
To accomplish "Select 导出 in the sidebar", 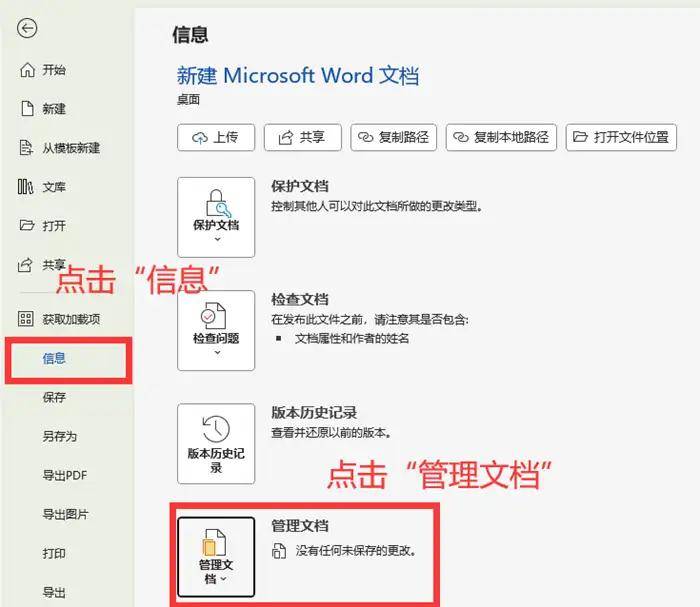I will tap(54, 592).
